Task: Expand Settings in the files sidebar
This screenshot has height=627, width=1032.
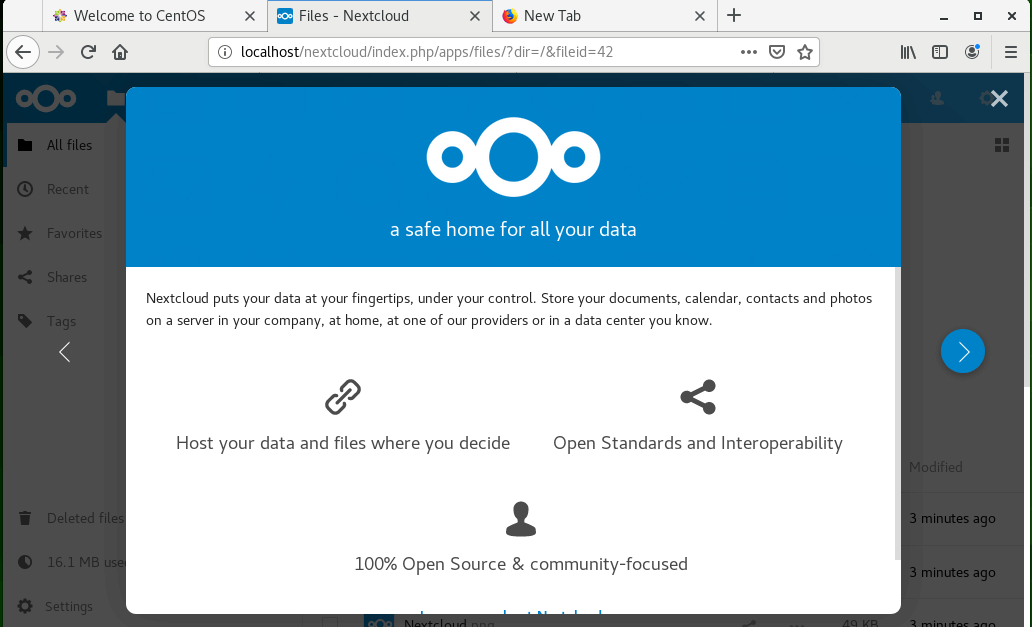Action: point(68,606)
